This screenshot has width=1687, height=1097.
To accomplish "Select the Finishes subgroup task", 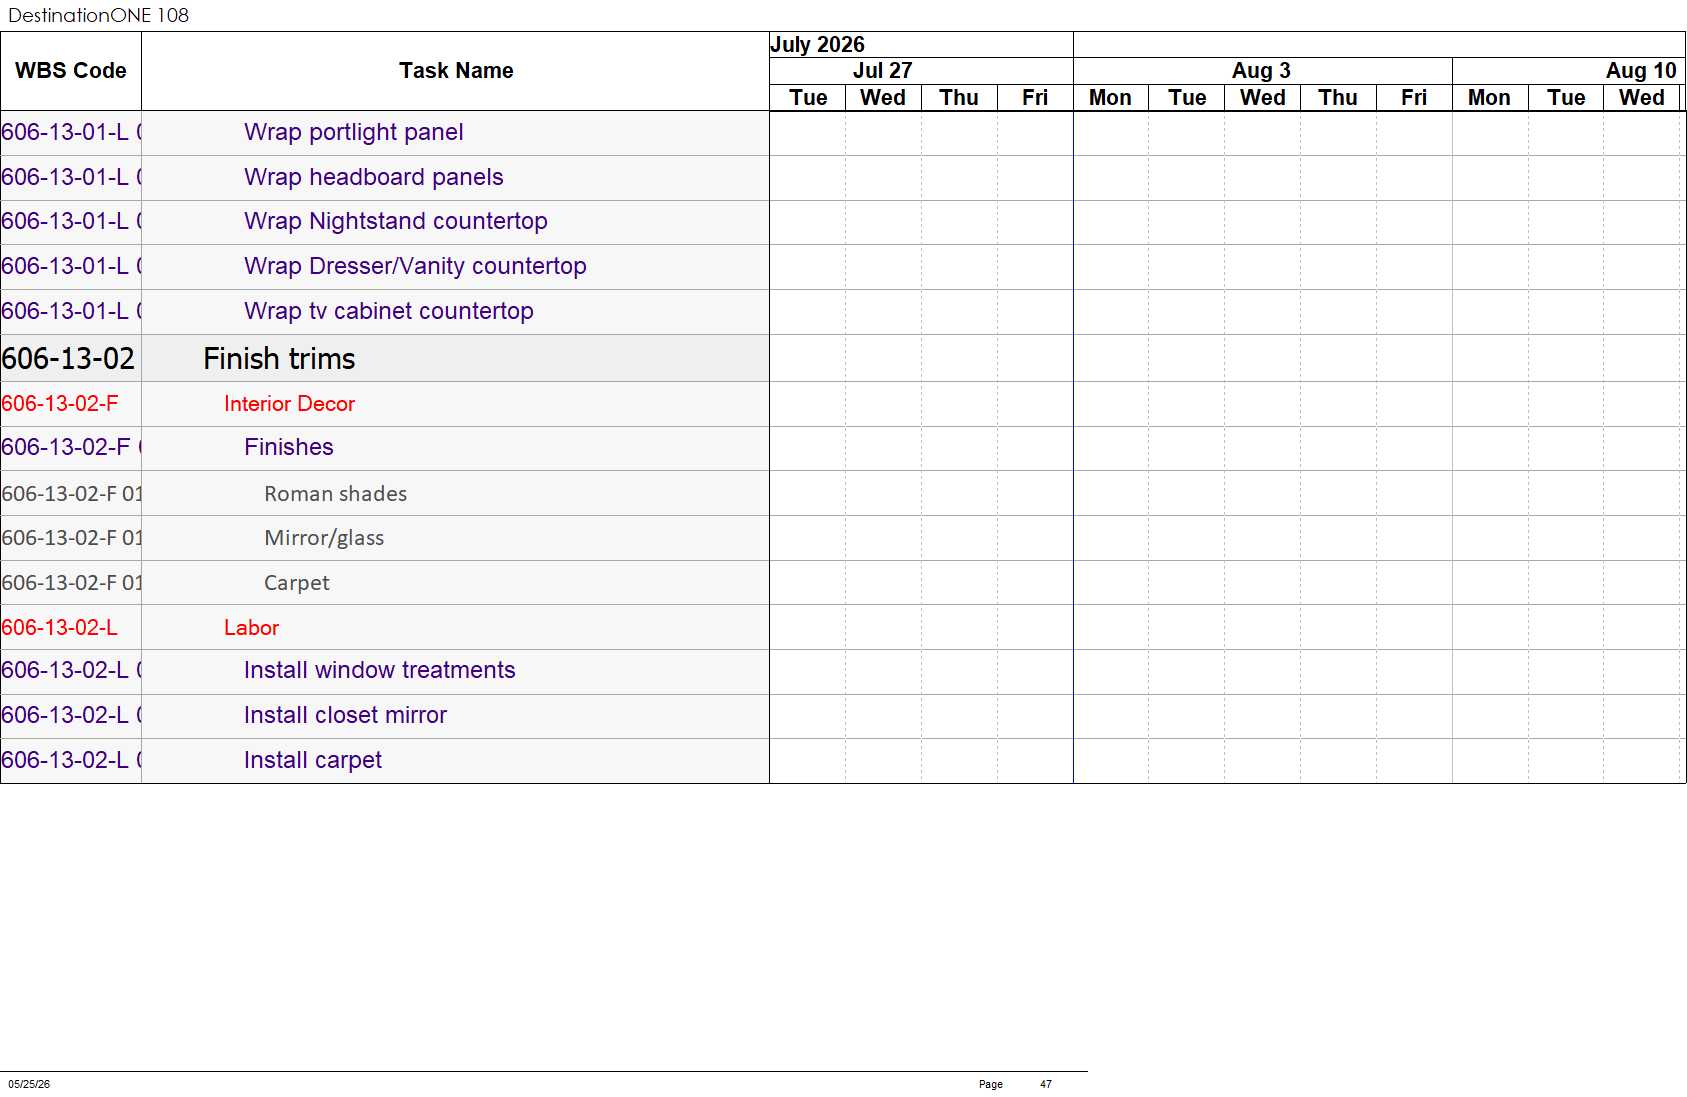I will click(x=288, y=447).
